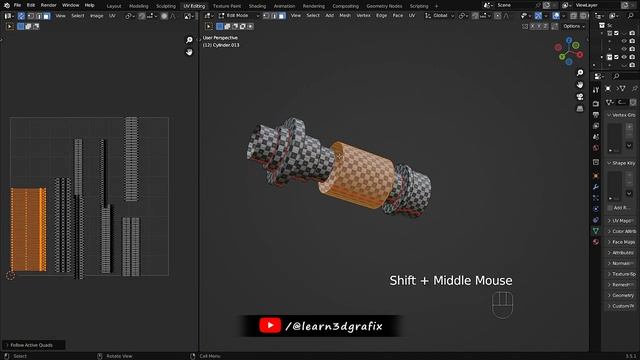Switch to the Geometry Nodes workspace tab
This screenshot has height=360, width=640.
pos(384,6)
